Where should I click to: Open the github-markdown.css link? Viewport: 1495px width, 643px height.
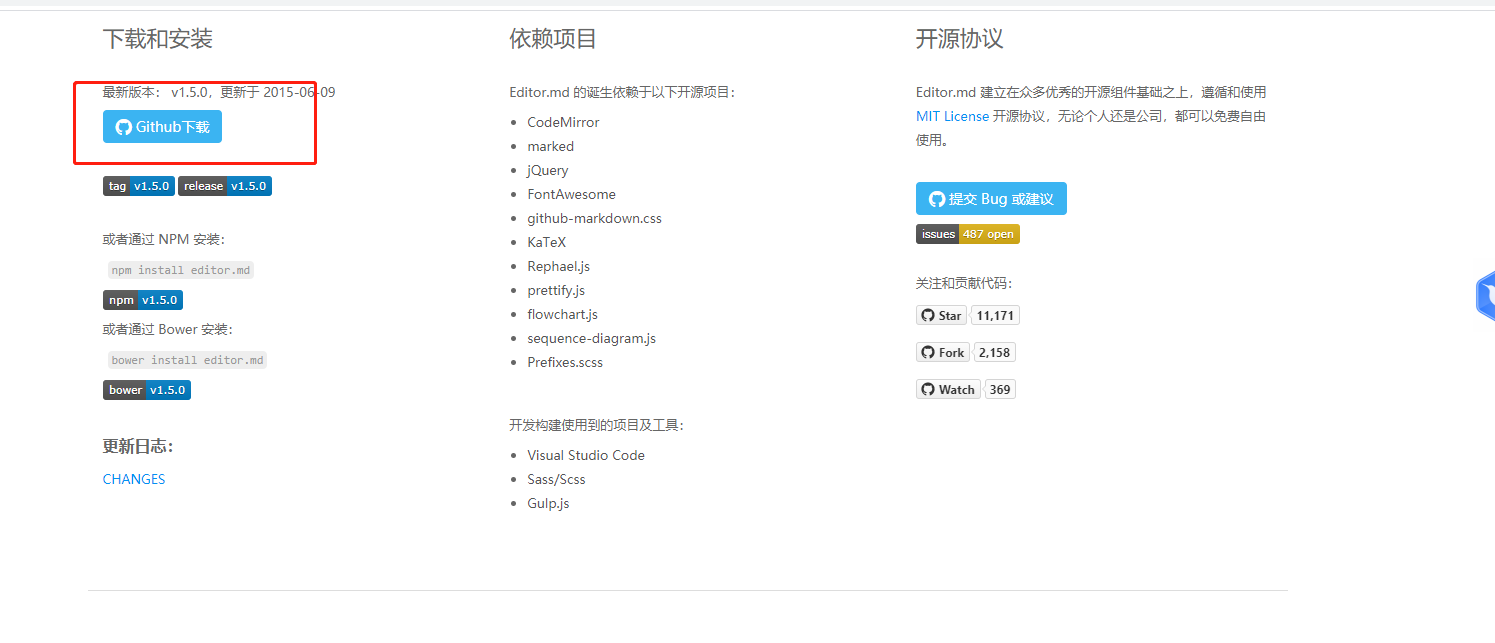click(594, 218)
